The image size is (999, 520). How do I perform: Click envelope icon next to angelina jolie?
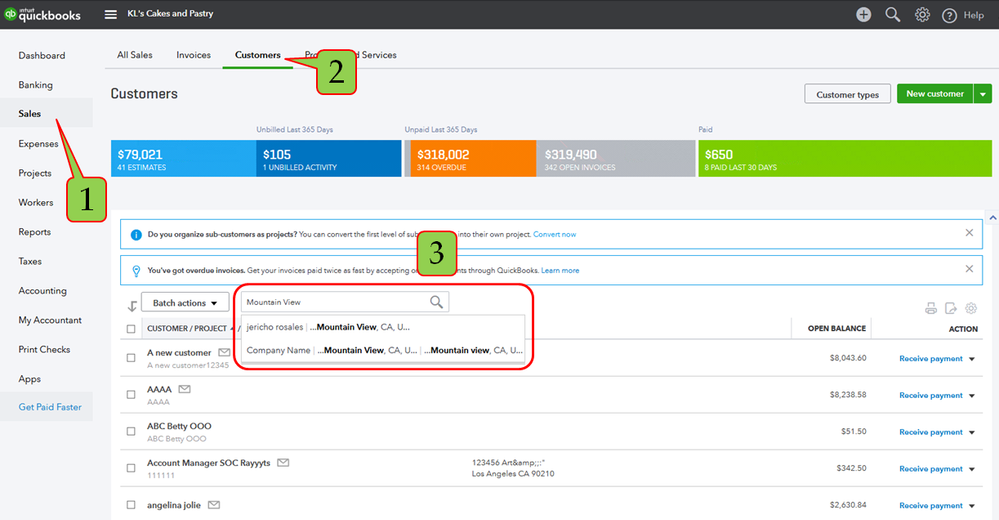pos(214,505)
